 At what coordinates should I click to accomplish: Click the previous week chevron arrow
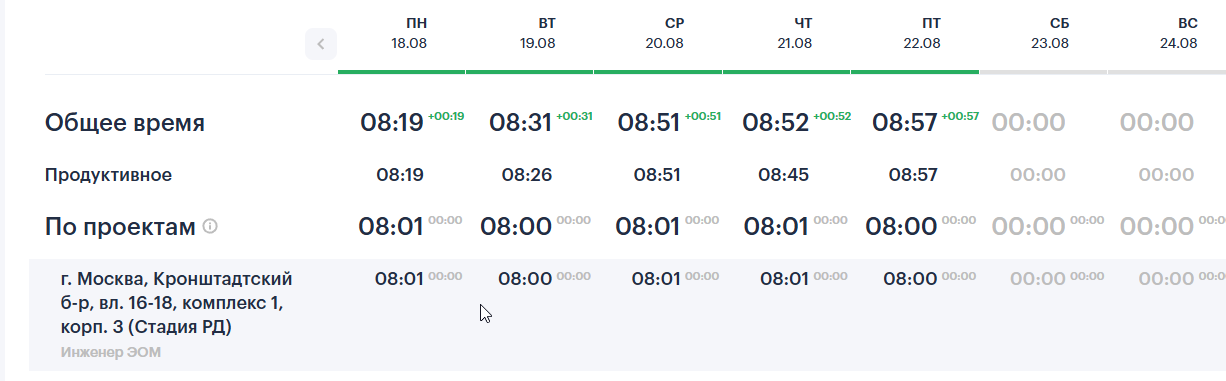click(321, 44)
